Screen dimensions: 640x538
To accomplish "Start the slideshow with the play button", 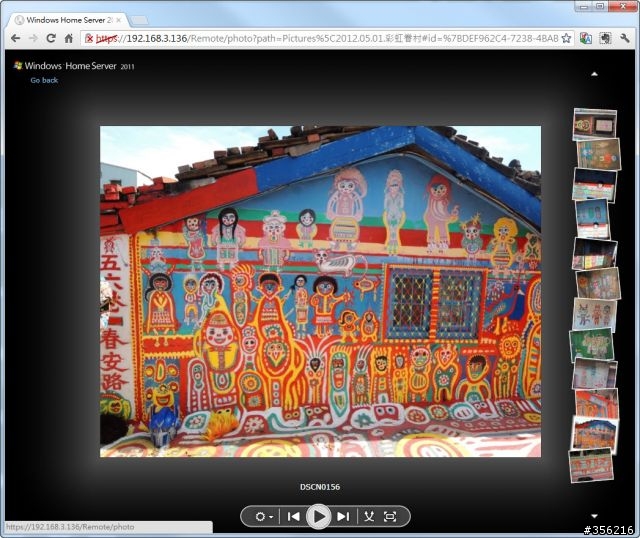I will 319,517.
